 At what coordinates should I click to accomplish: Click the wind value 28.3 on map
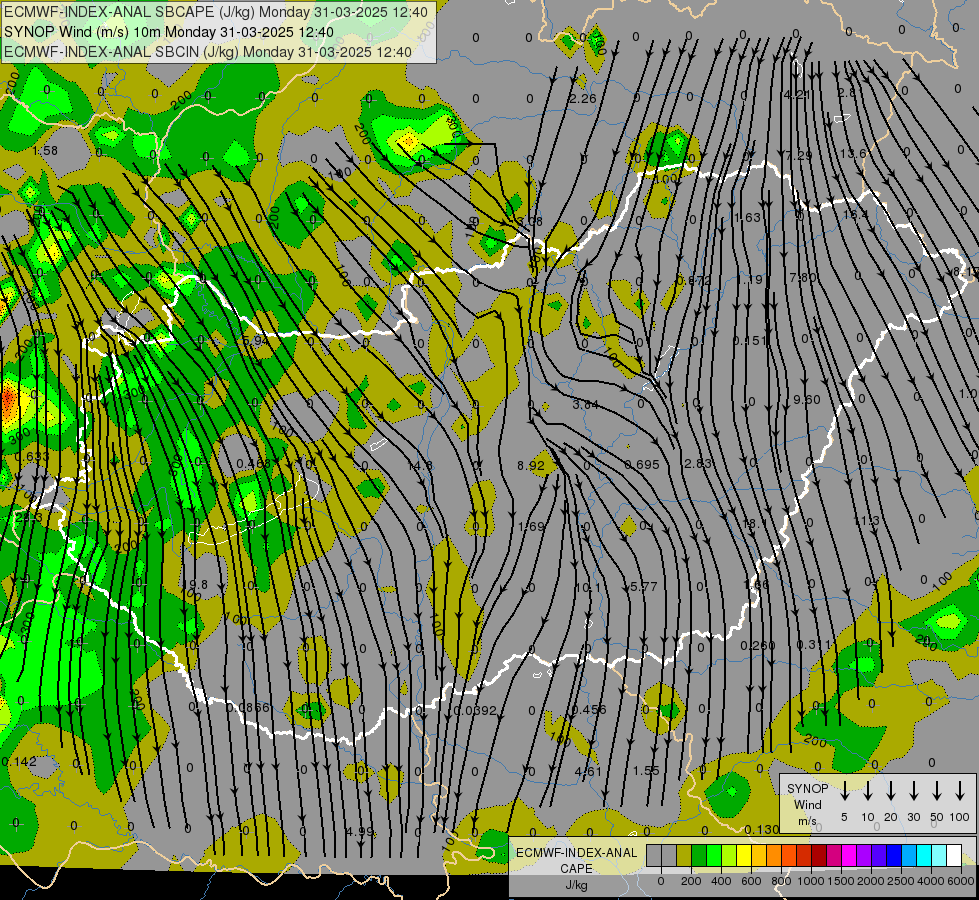coord(29,518)
